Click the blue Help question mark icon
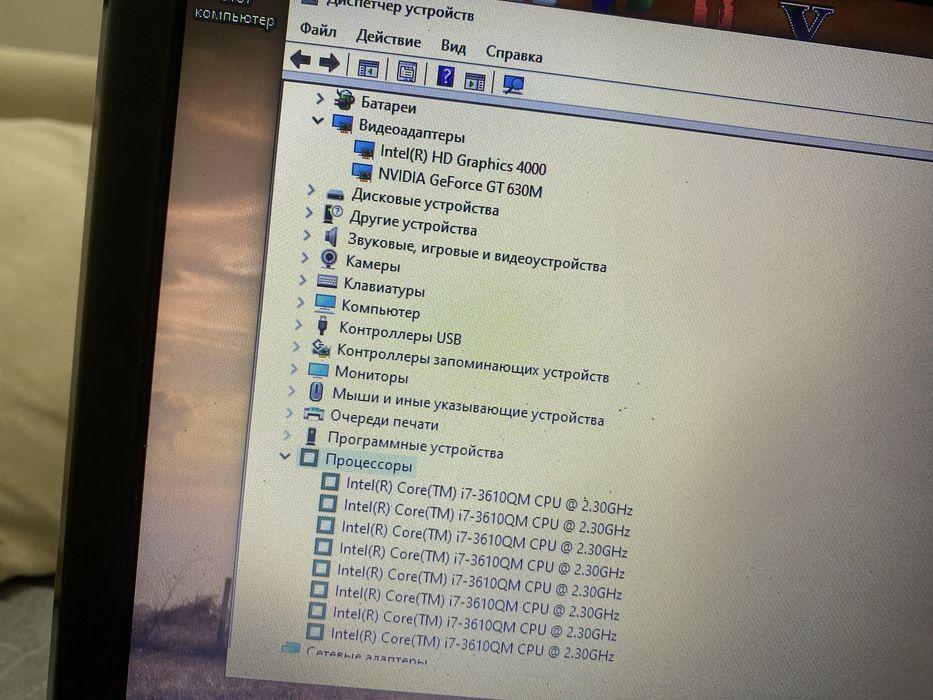This screenshot has height=700, width=933. 445,76
